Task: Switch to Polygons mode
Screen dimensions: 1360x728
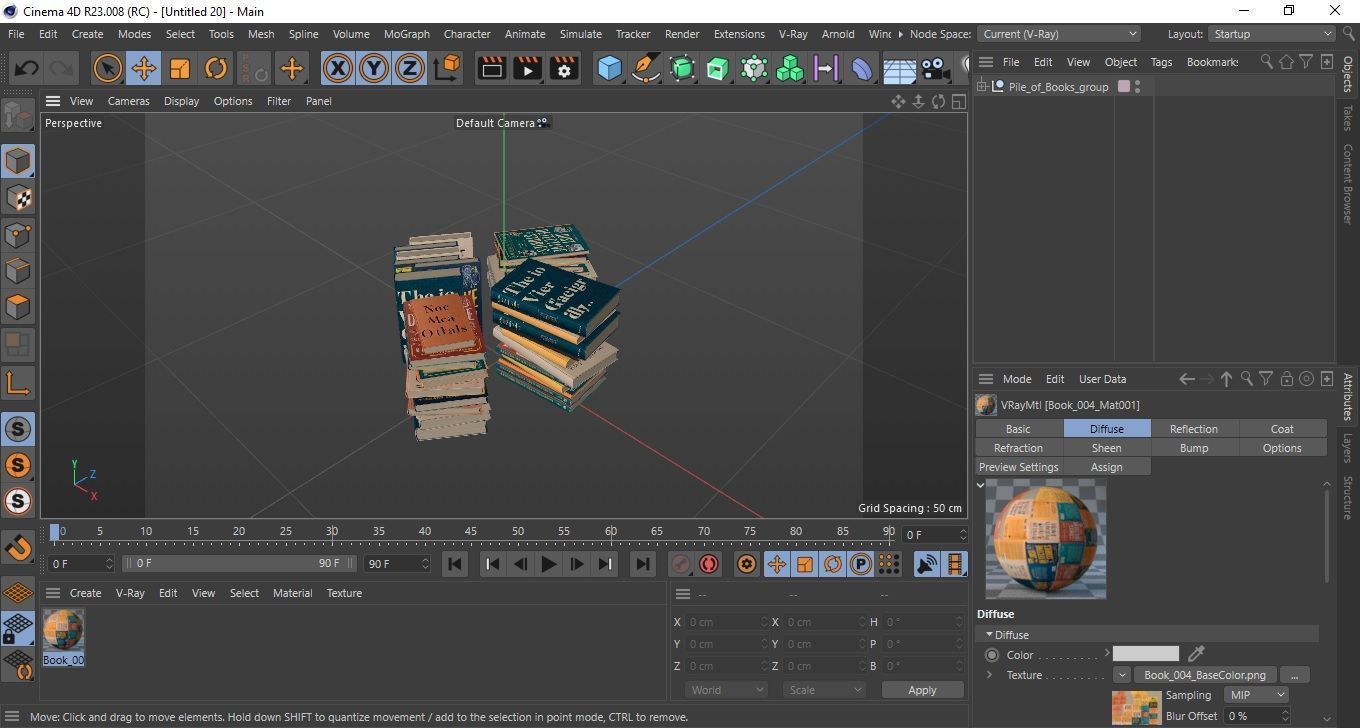Action: [18, 307]
